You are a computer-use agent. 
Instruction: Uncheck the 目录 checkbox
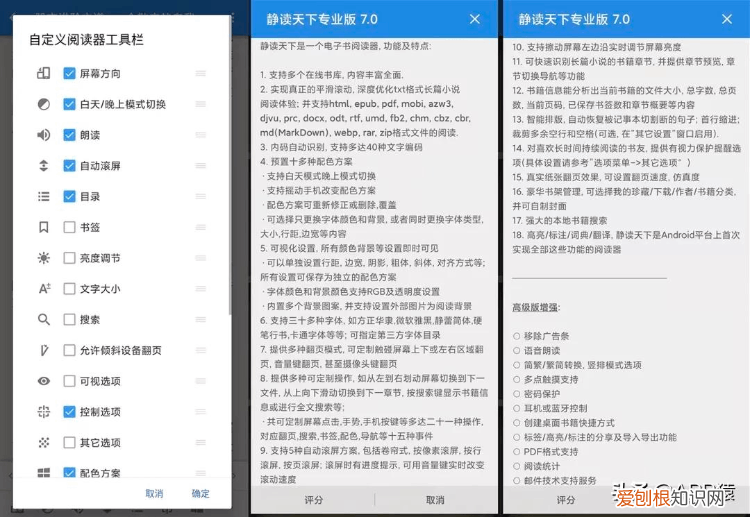click(69, 196)
